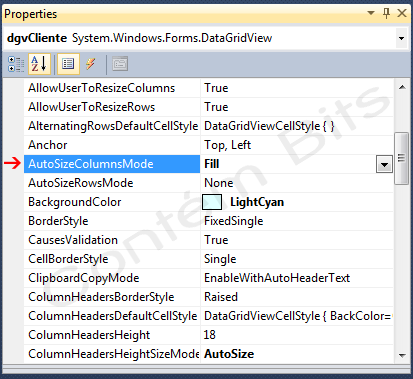Switch to Categorized view
Viewport: 413px width, 379px height.
(x=16, y=64)
